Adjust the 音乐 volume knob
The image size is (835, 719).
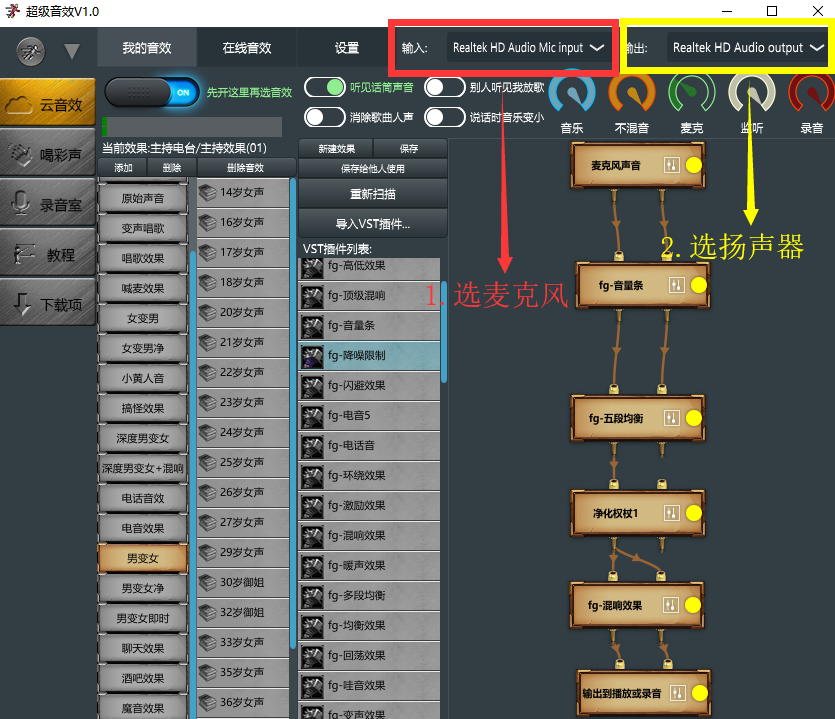[572, 92]
